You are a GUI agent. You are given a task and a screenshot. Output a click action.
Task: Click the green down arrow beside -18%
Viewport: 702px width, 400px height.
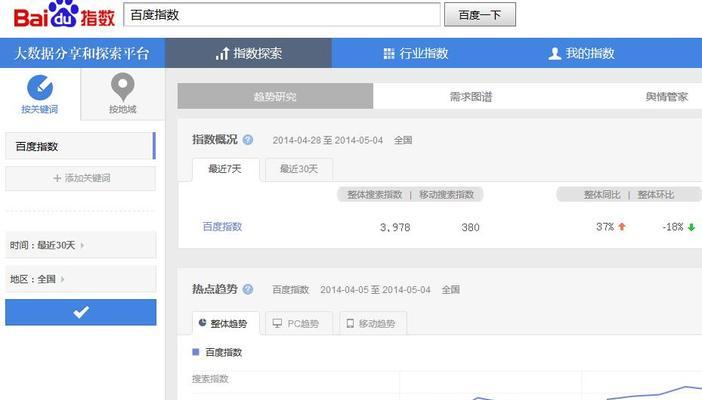[691, 227]
